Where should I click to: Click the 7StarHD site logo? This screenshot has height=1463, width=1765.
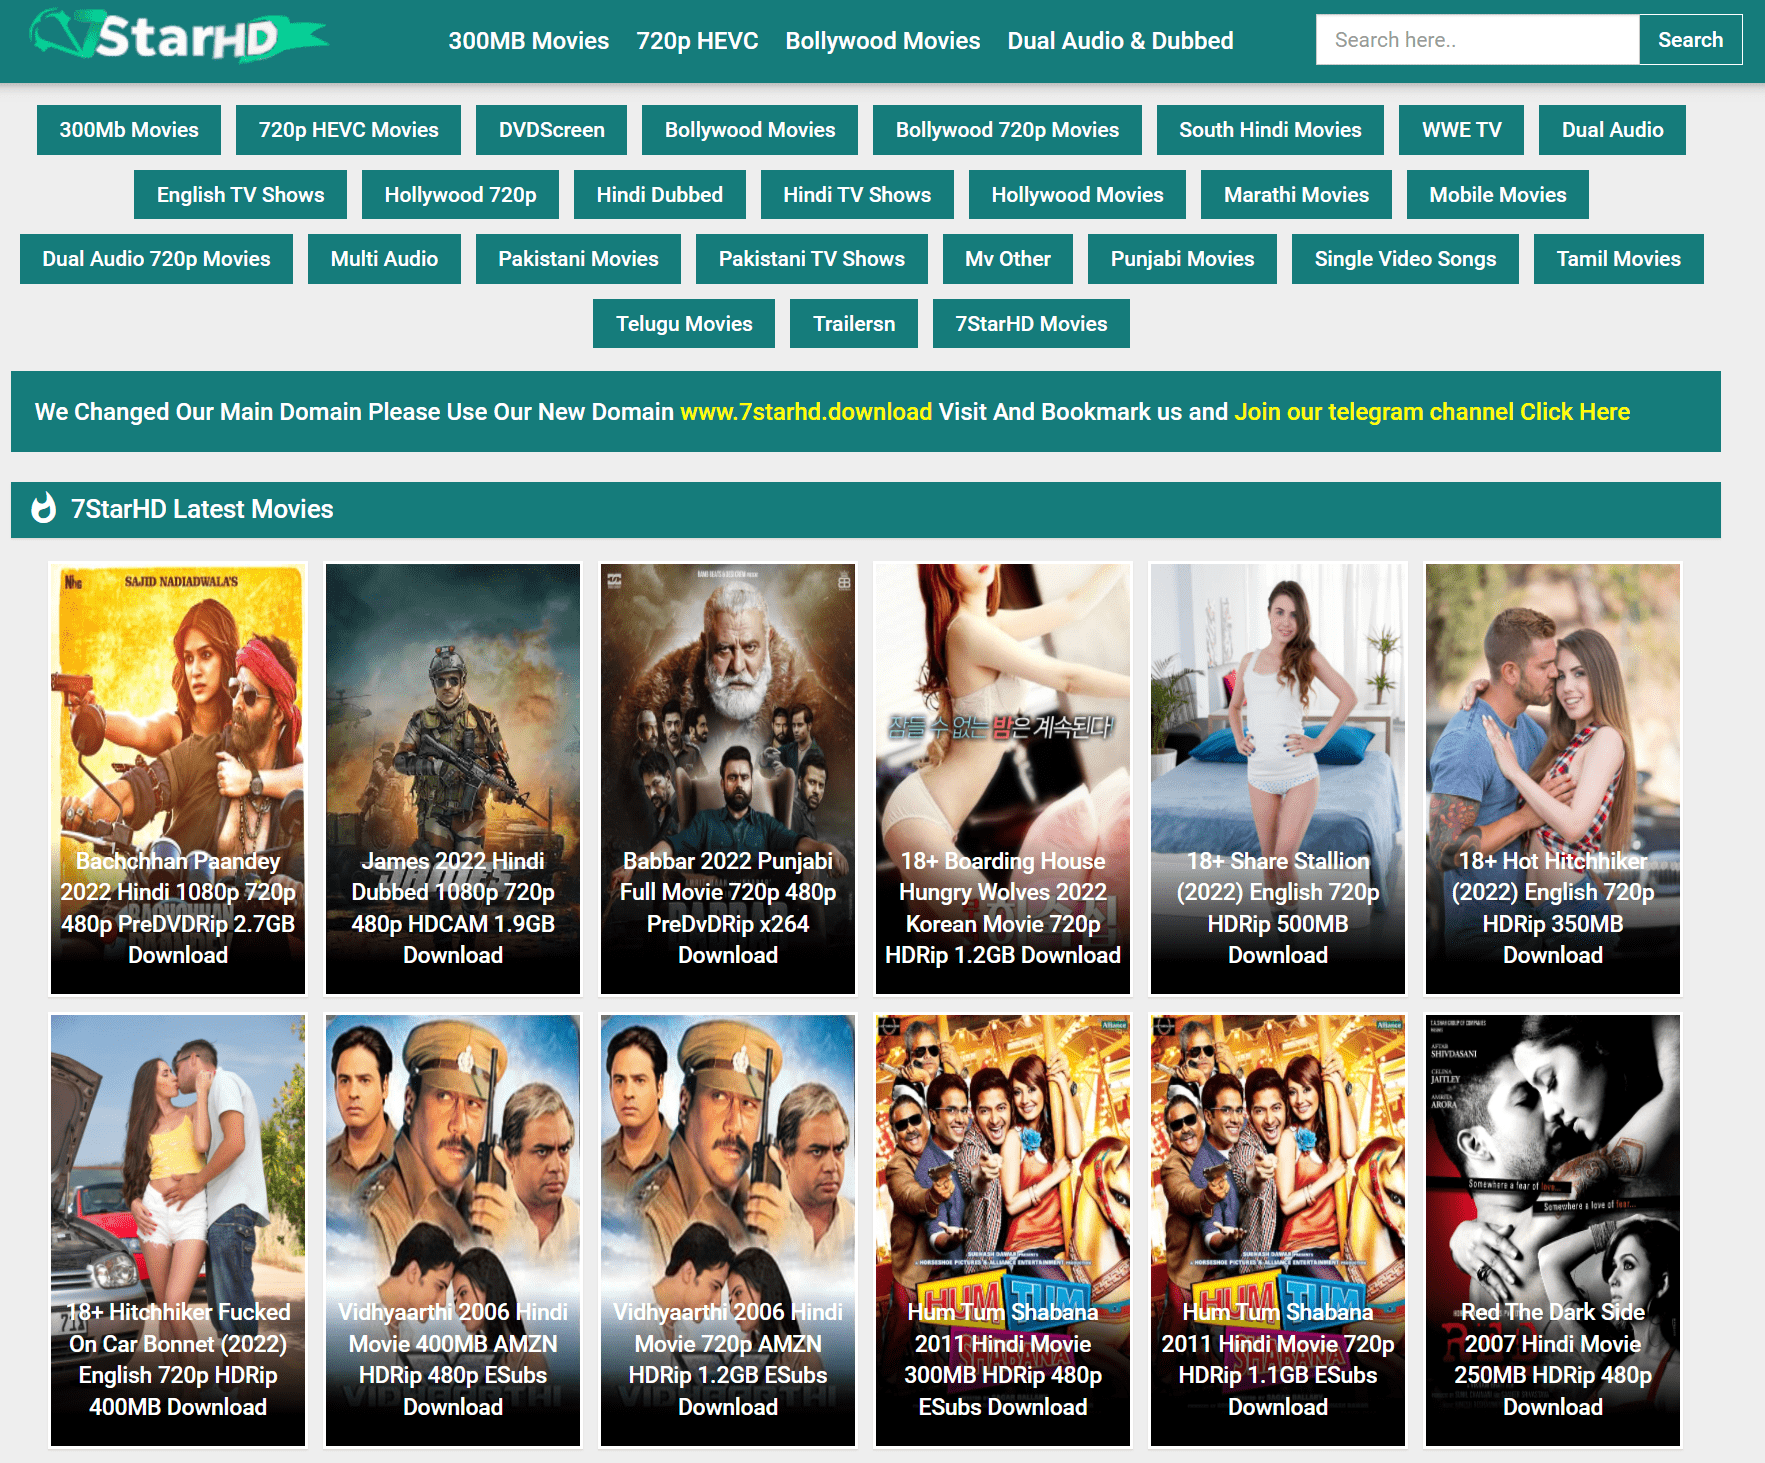pos(178,36)
